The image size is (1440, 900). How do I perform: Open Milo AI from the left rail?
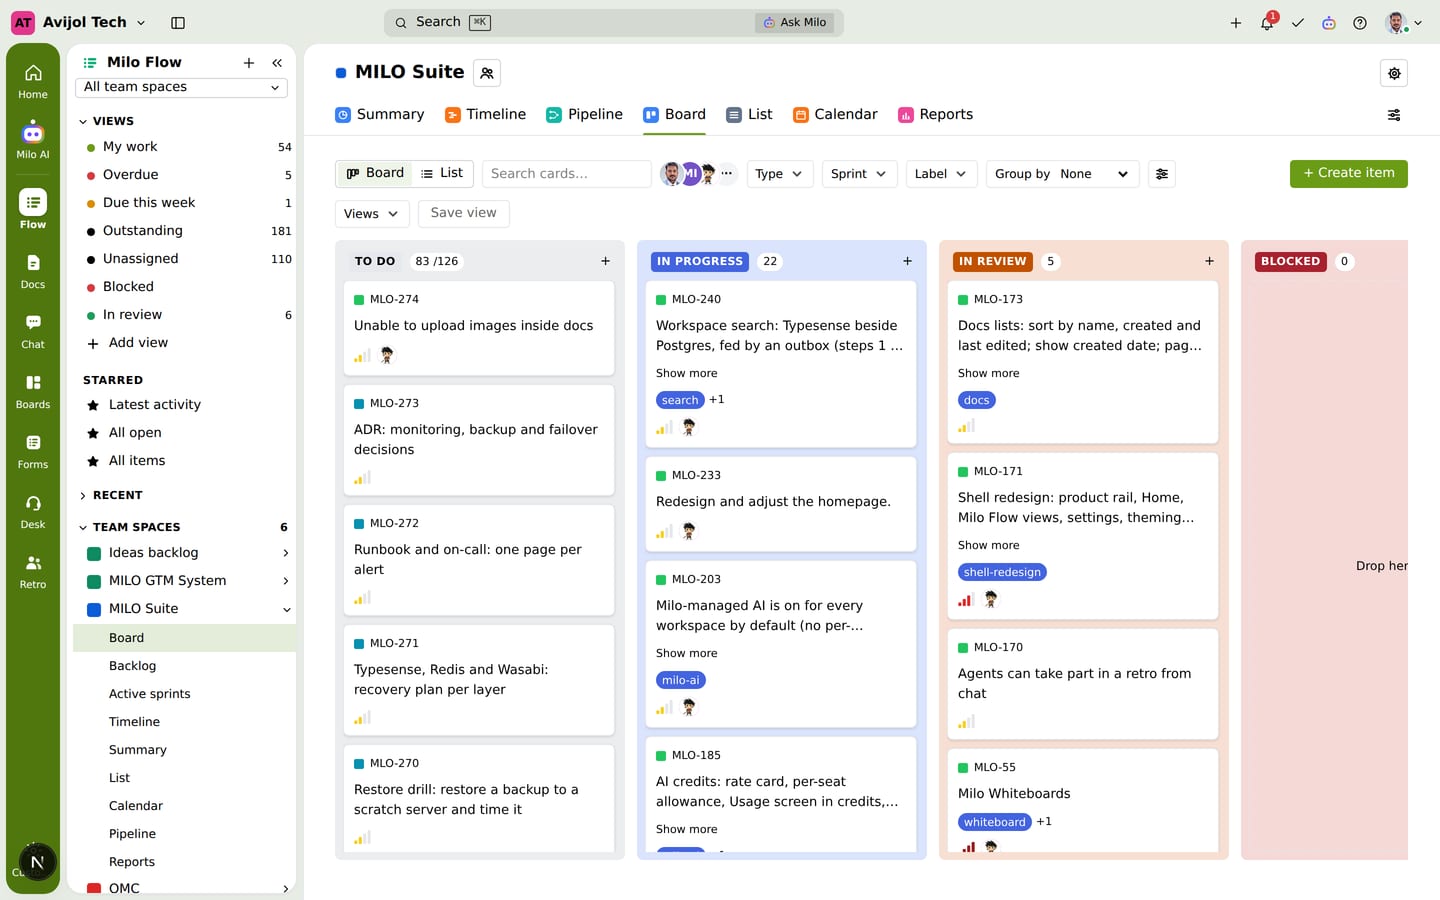click(33, 141)
